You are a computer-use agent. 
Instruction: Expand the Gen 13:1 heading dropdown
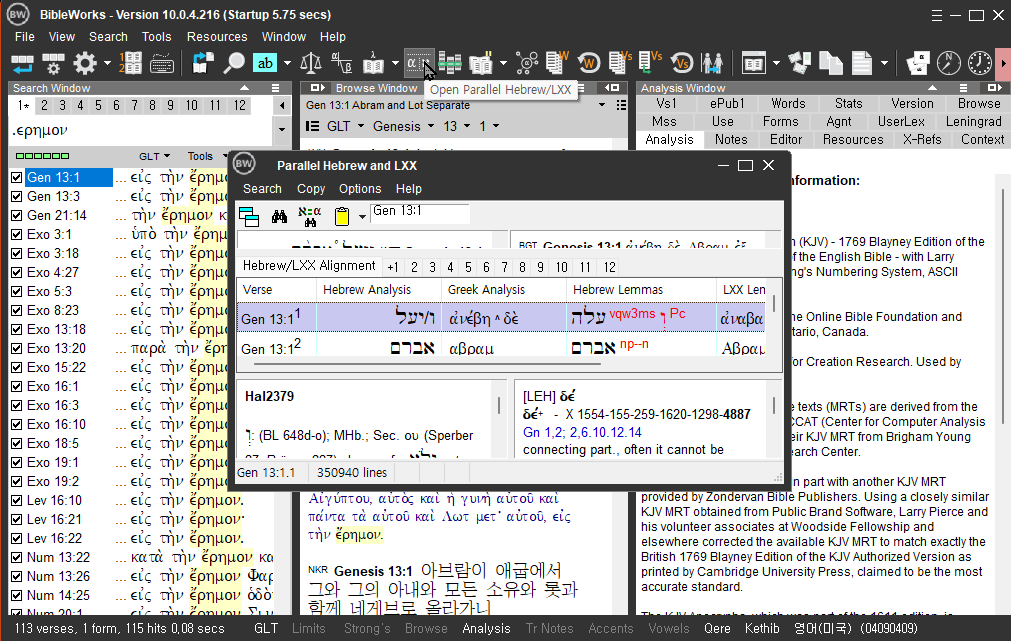point(602,104)
